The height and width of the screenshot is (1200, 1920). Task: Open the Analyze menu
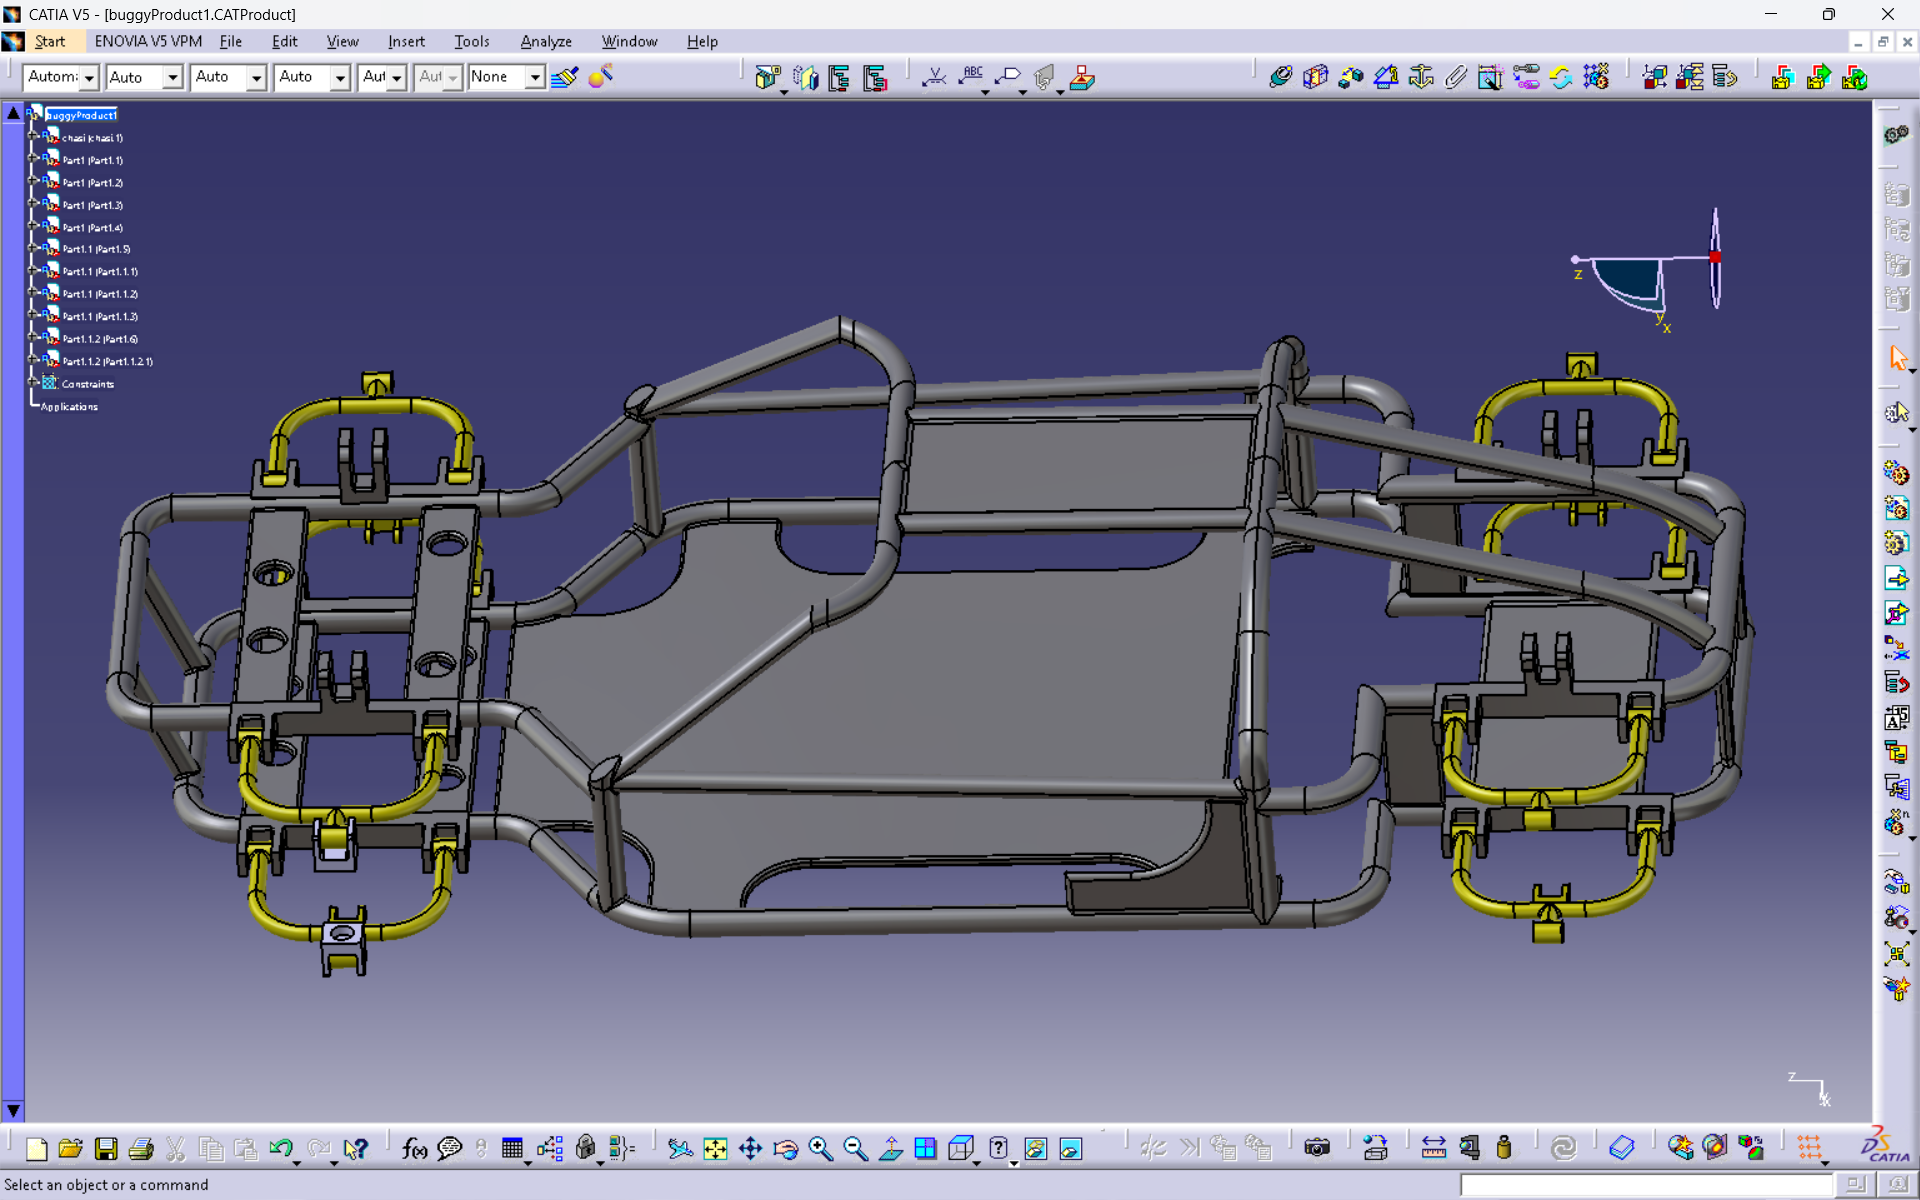click(x=546, y=41)
